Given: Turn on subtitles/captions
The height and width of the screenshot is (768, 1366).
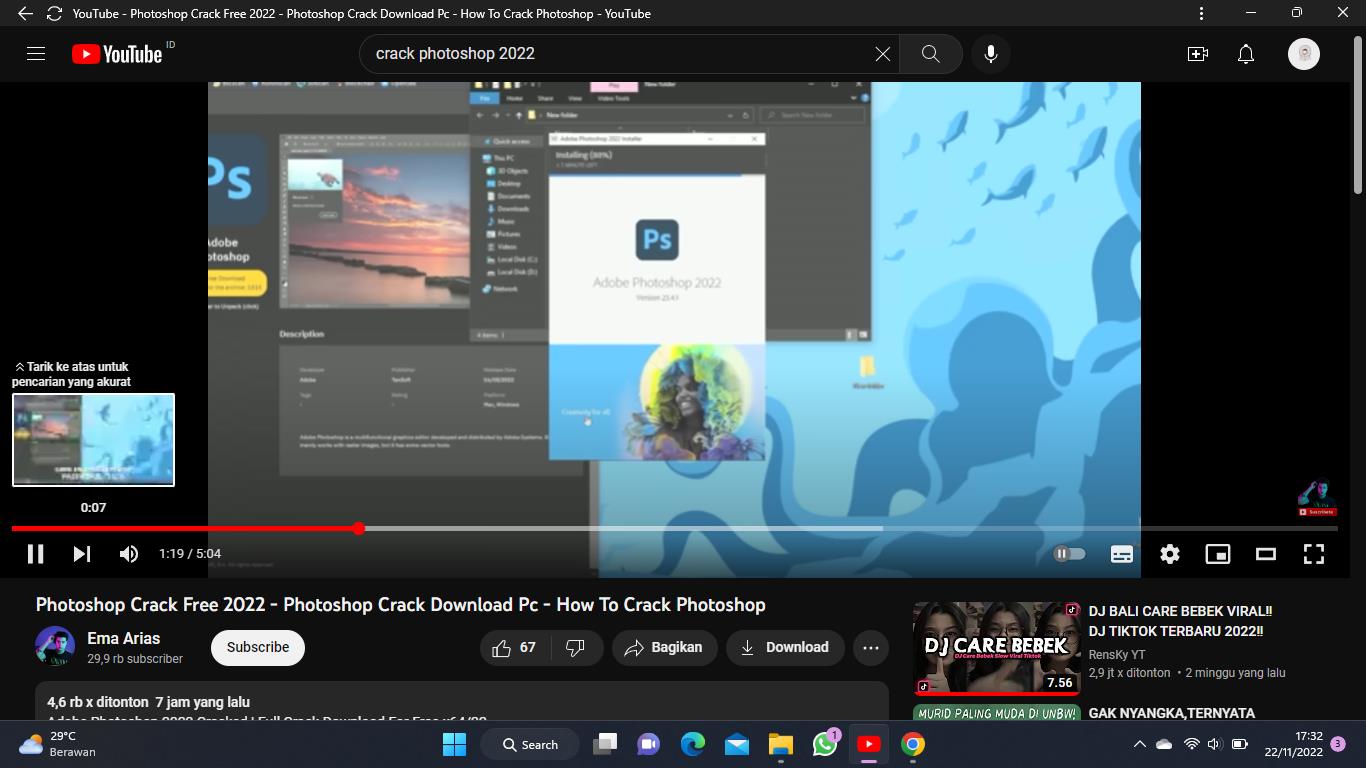Looking at the screenshot, I should (x=1122, y=554).
